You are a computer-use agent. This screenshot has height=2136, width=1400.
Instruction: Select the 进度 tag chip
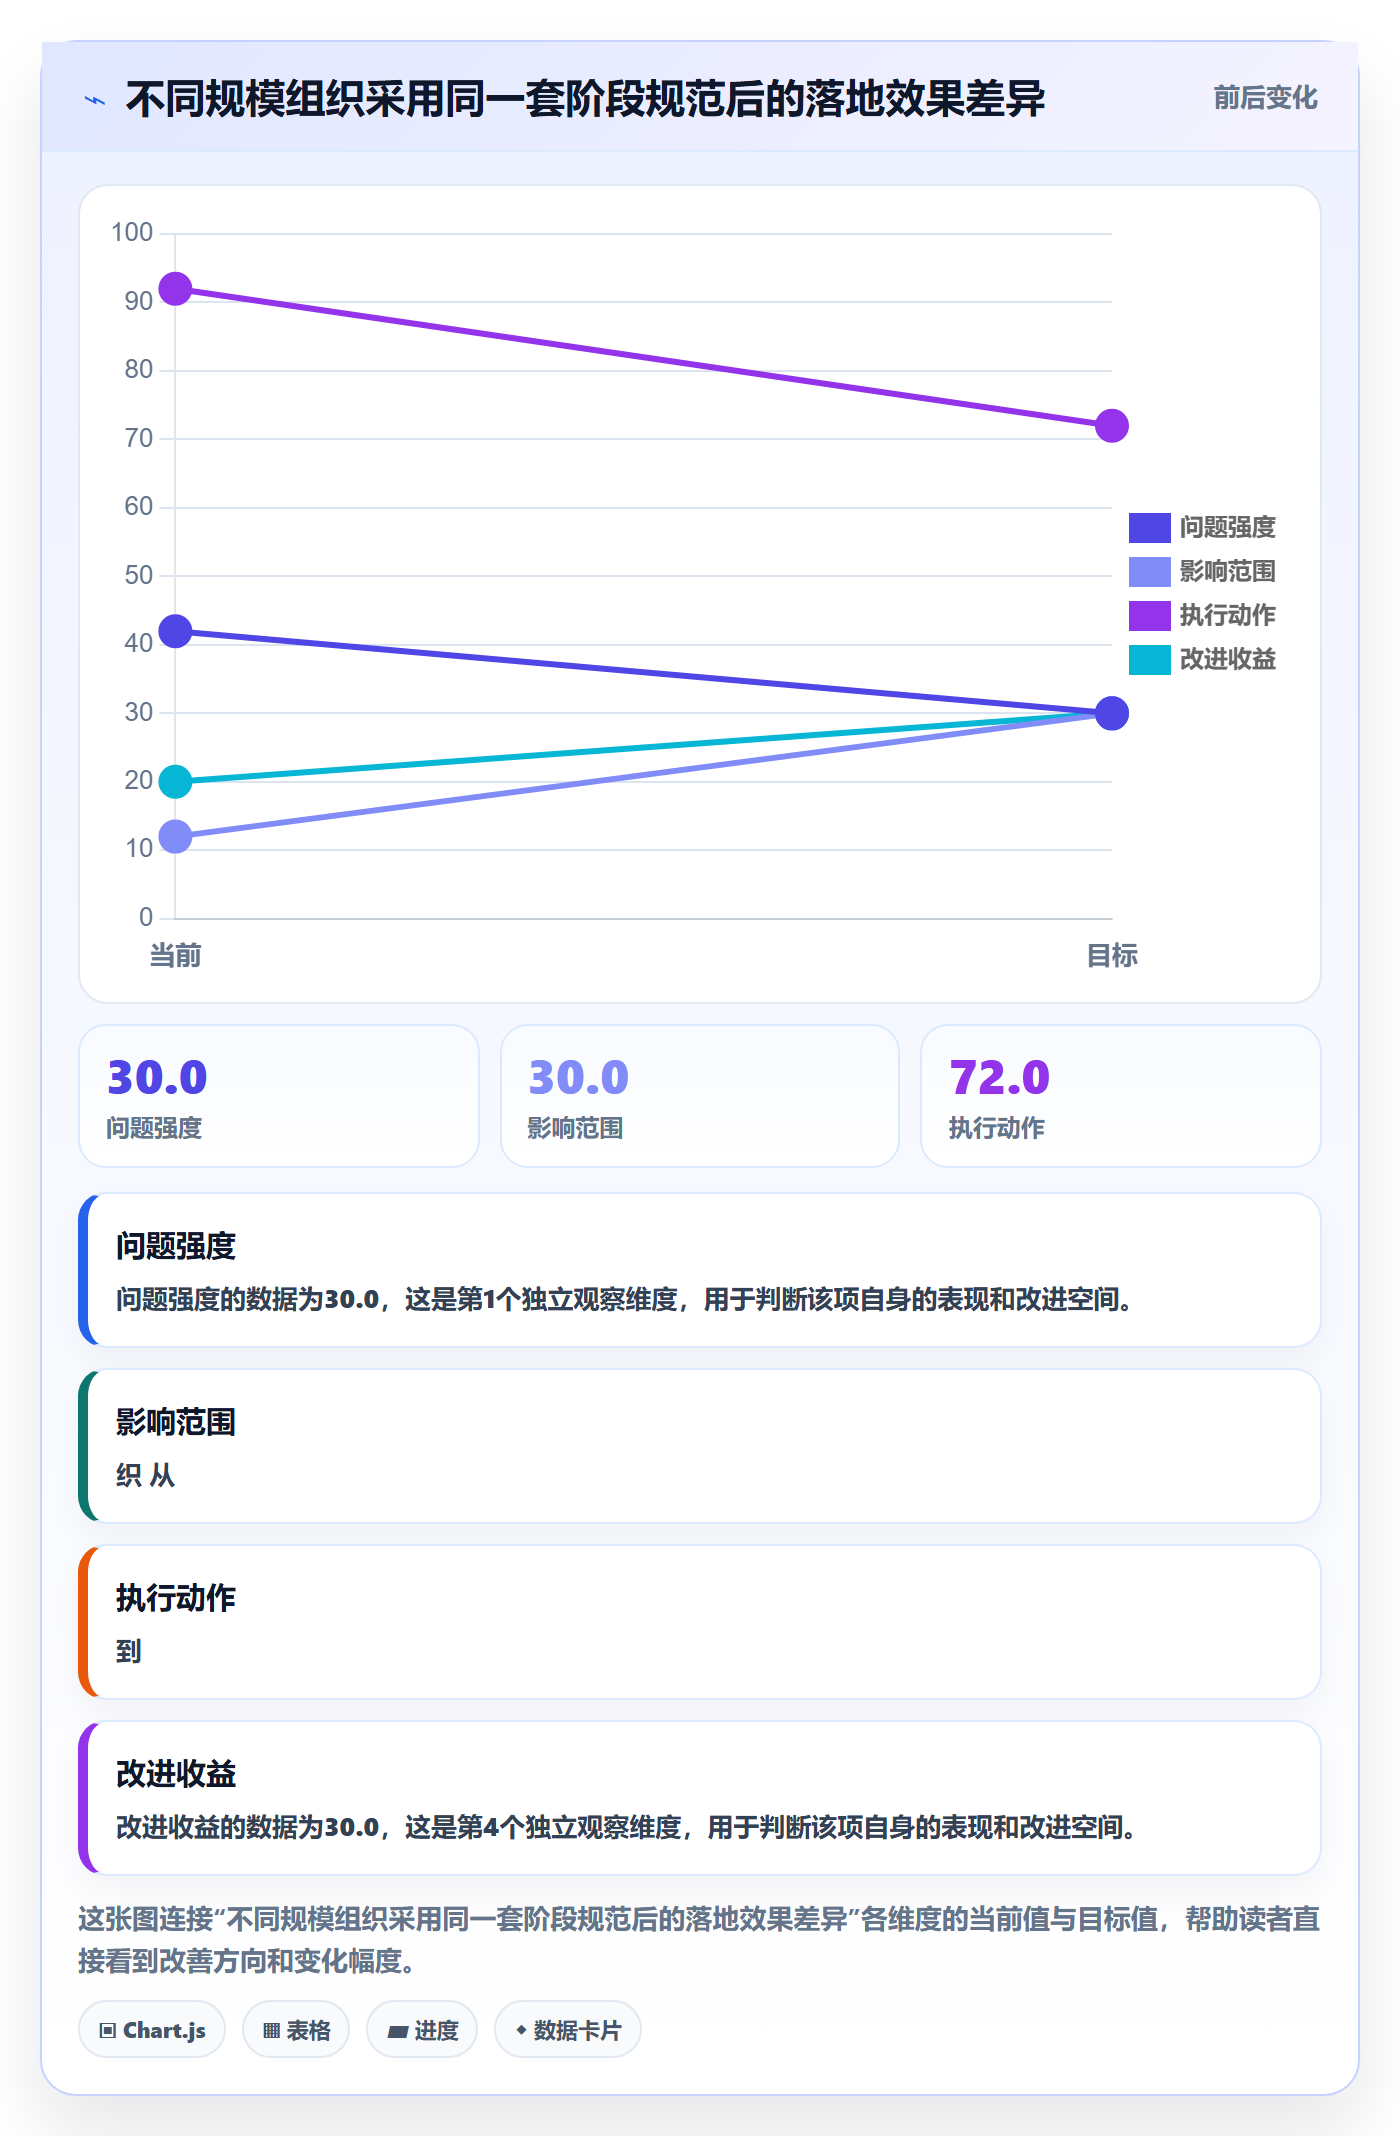point(422,2030)
